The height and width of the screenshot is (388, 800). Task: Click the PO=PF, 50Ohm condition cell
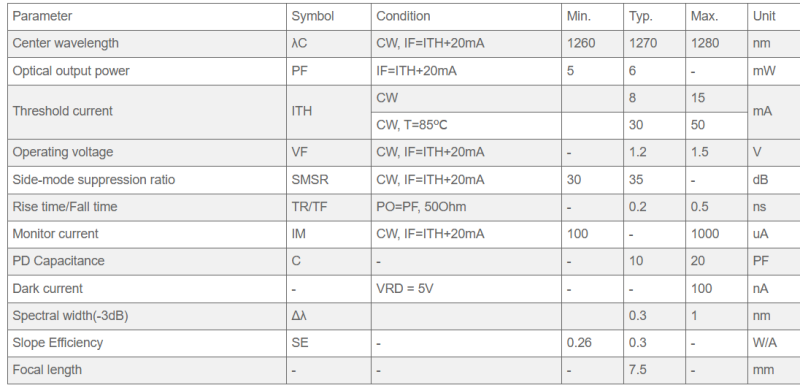click(466, 207)
